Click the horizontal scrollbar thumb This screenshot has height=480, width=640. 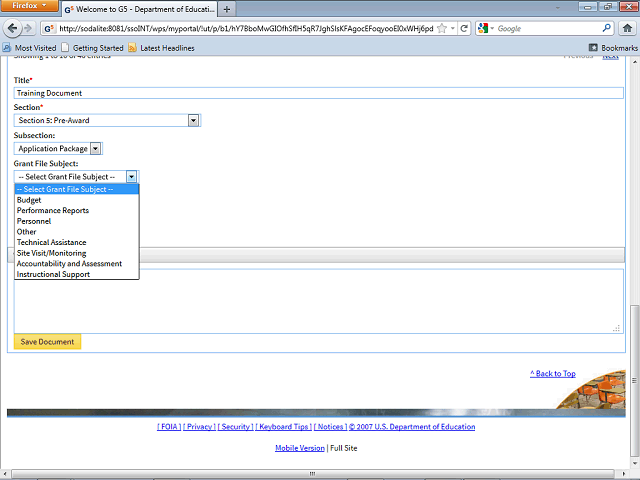tap(313, 473)
